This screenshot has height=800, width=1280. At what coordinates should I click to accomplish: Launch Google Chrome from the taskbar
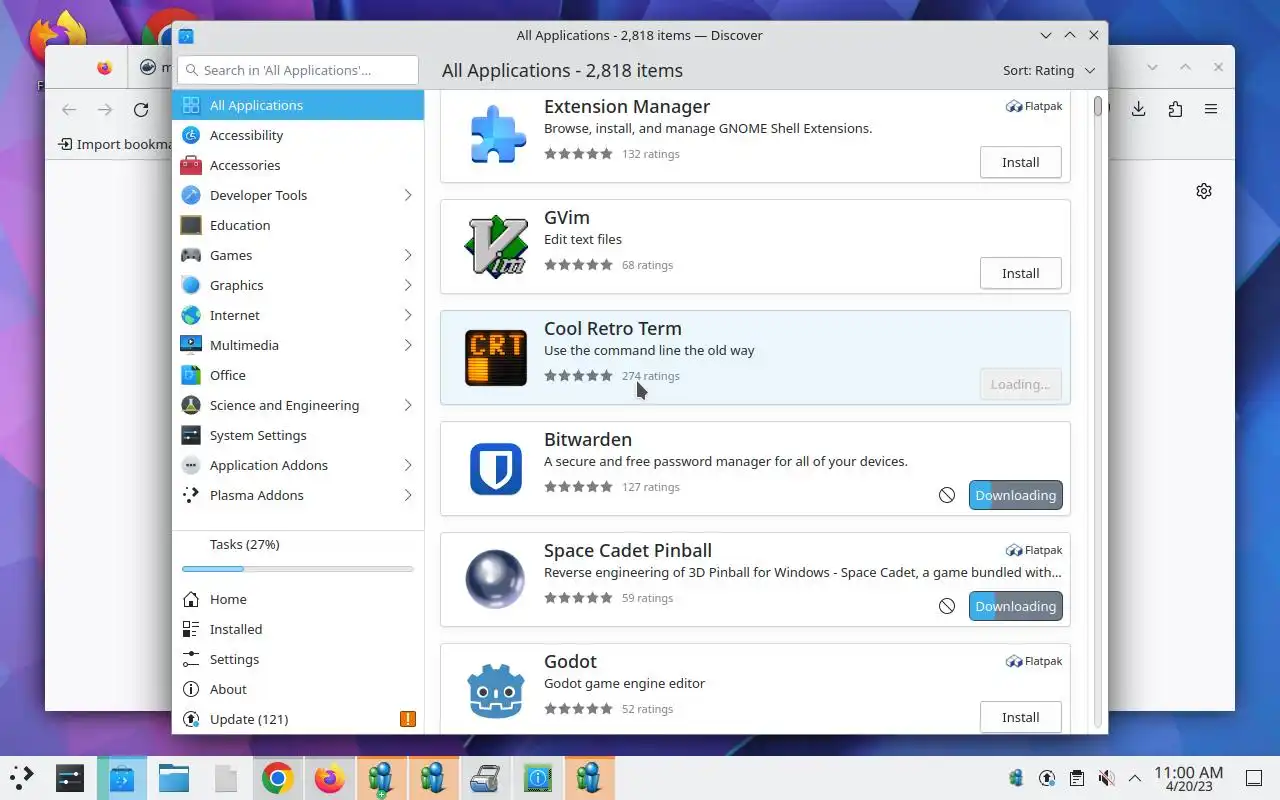[x=277, y=778]
